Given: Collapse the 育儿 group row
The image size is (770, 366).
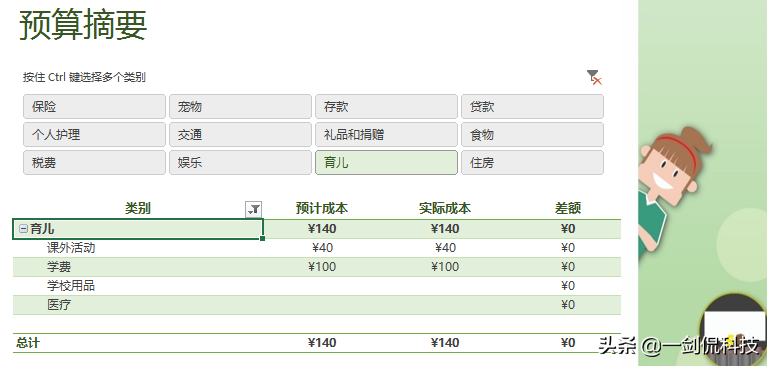Looking at the screenshot, I should (23, 228).
